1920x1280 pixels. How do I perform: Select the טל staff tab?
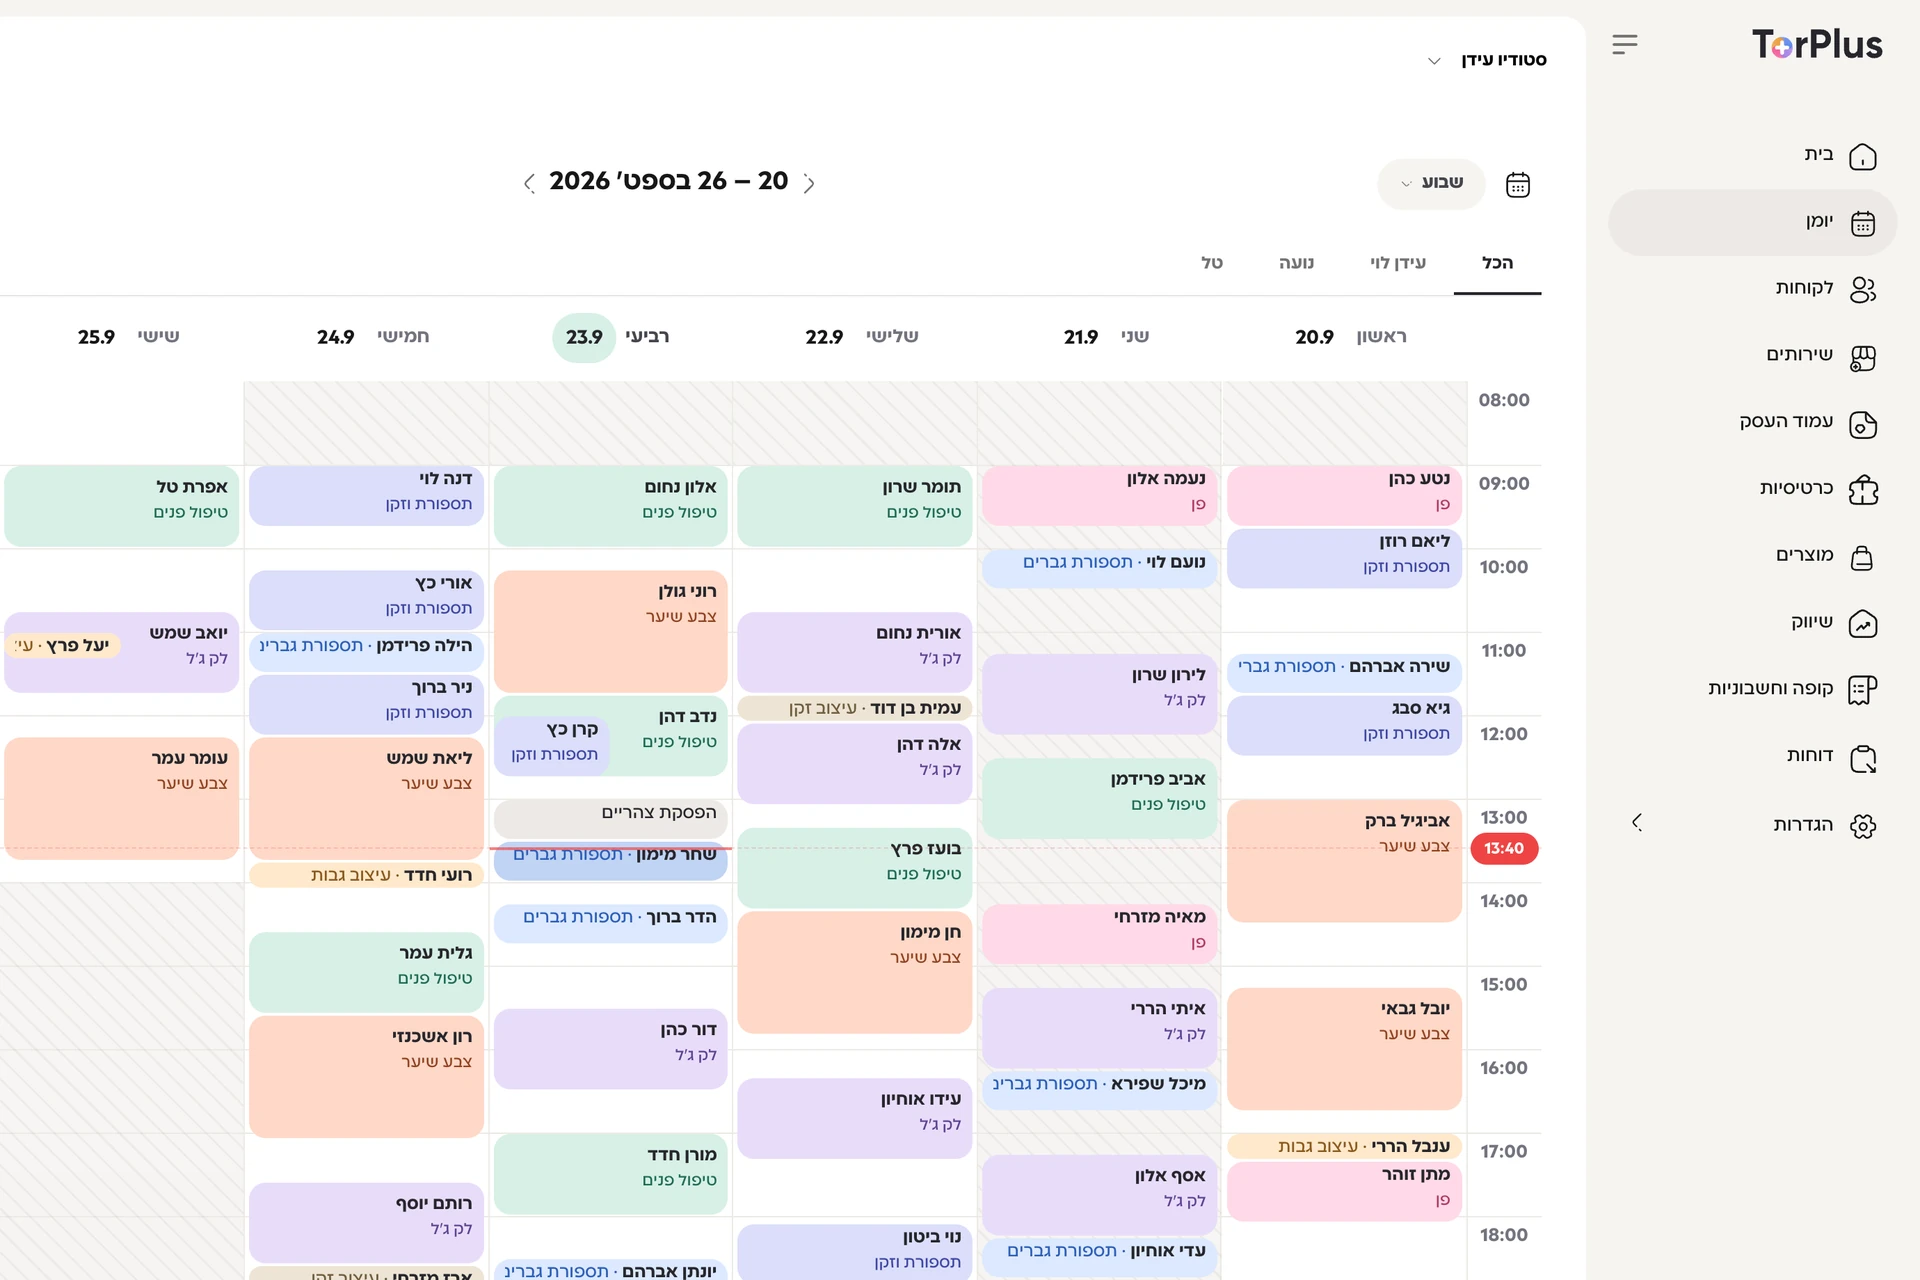(x=1212, y=263)
